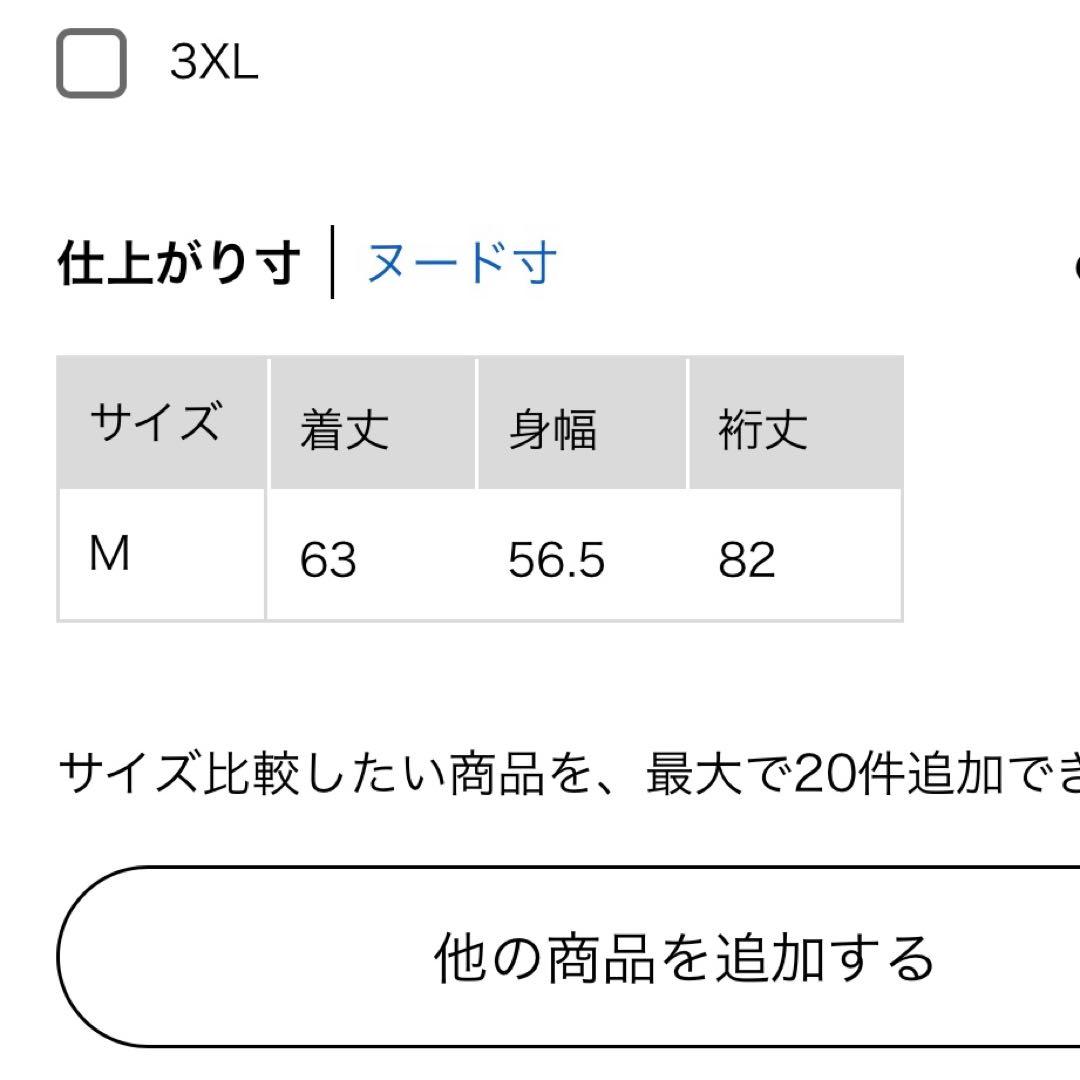Add another product for size comparison
The width and height of the screenshot is (1080, 1080).
point(540,957)
